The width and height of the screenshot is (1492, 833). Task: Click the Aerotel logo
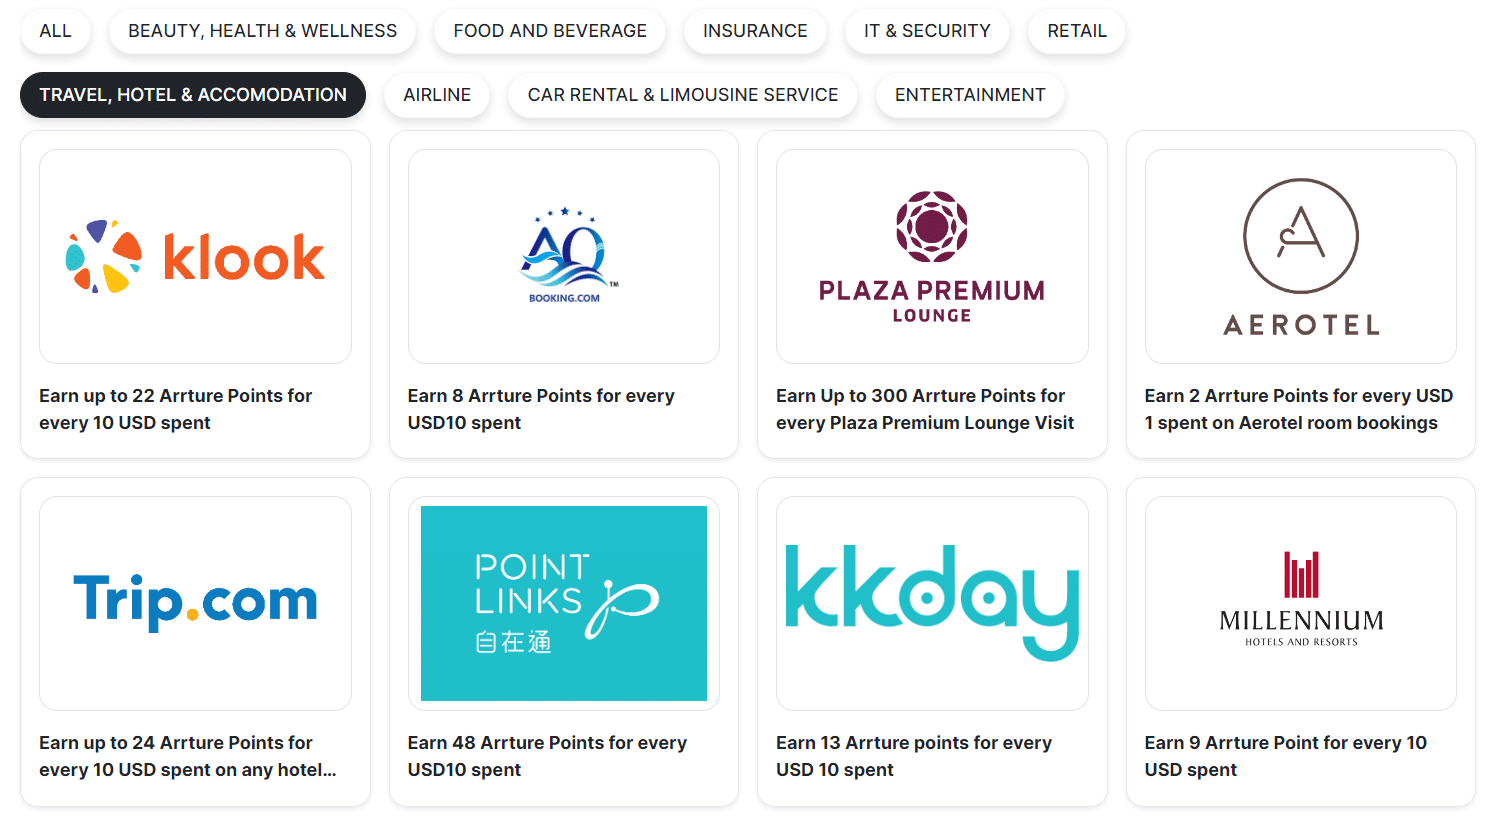pyautogui.click(x=1300, y=257)
